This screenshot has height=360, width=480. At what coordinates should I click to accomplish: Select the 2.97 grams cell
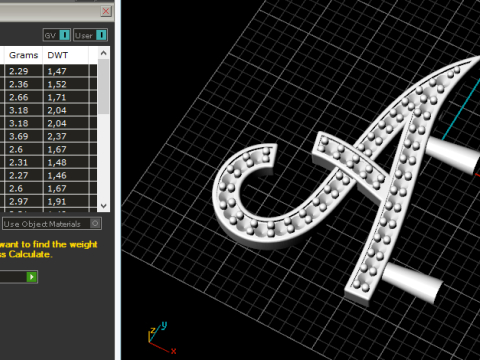tap(23, 201)
